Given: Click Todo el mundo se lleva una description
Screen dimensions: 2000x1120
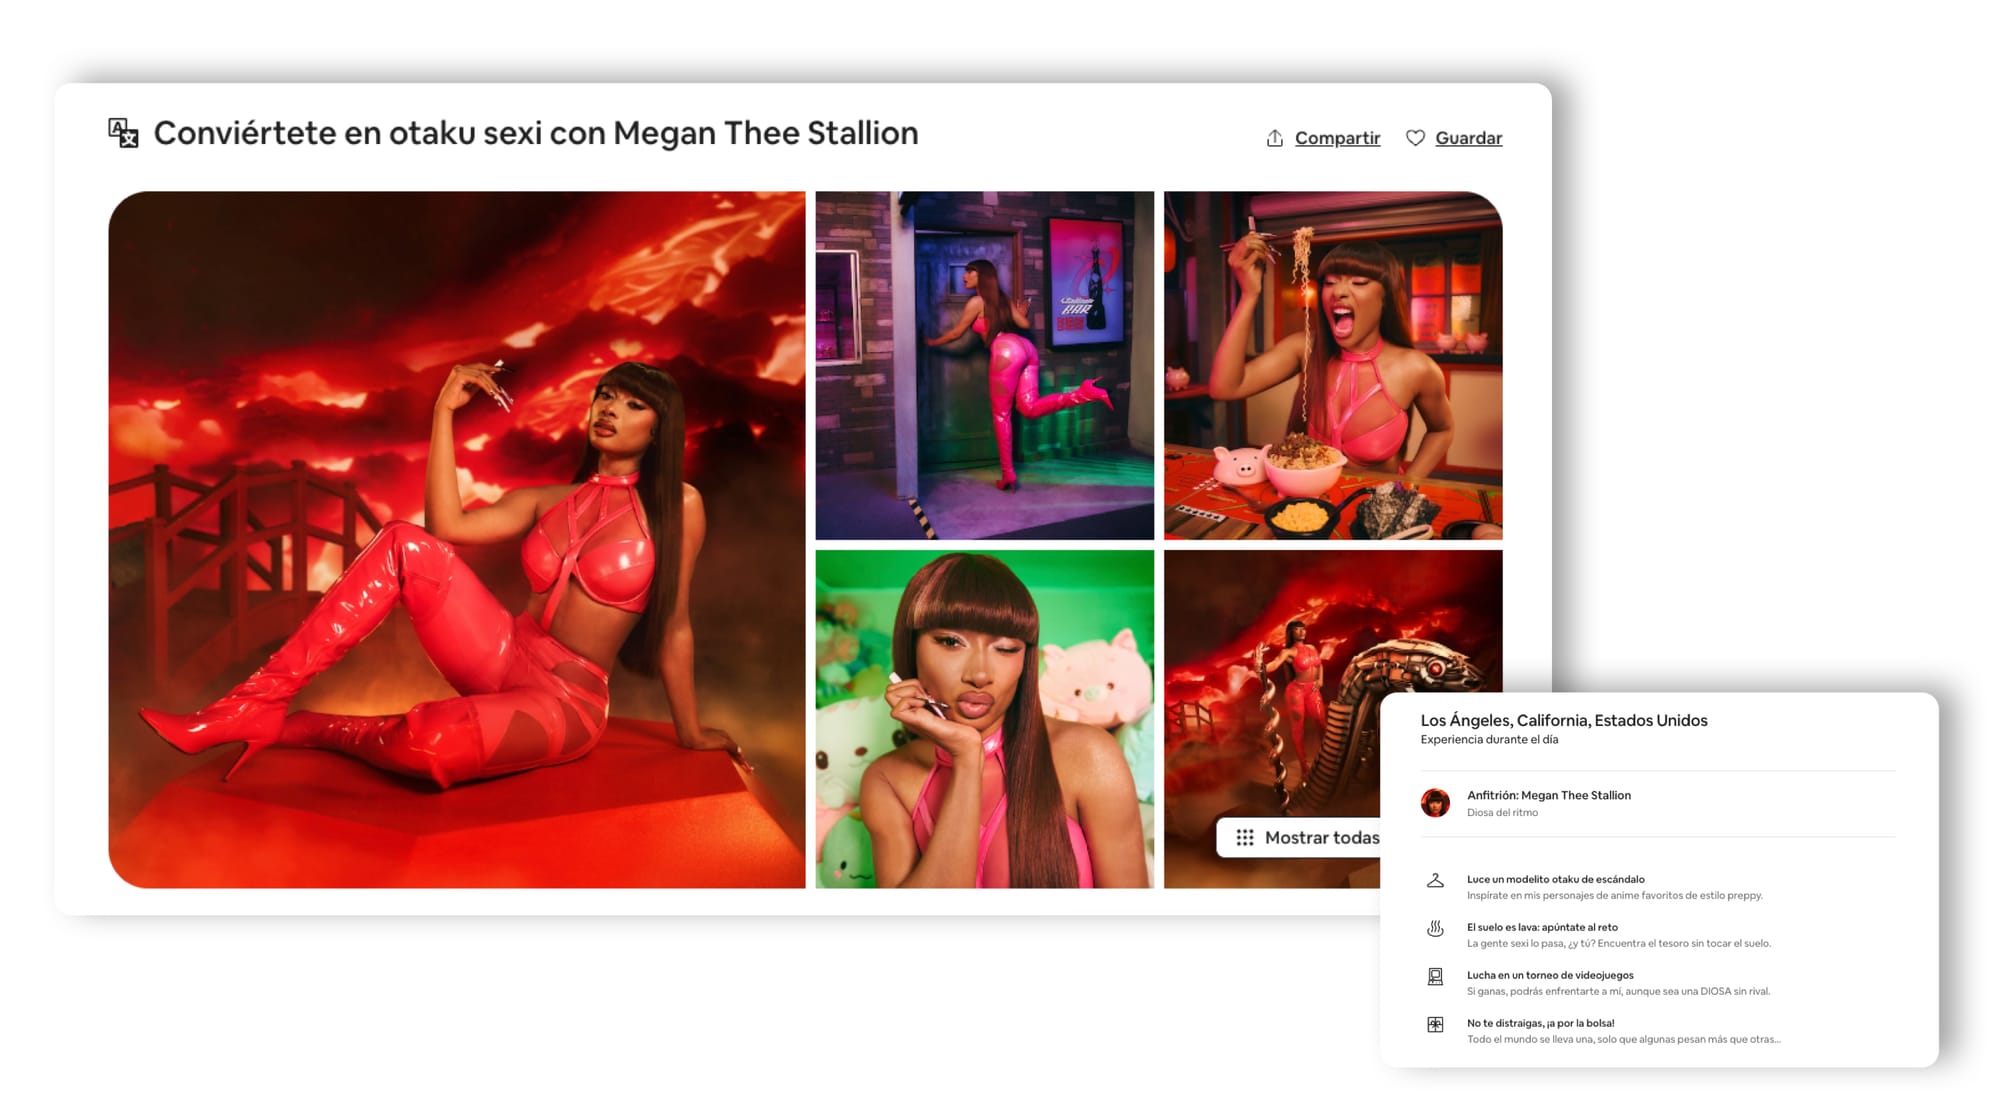Looking at the screenshot, I should pos(1623,1040).
